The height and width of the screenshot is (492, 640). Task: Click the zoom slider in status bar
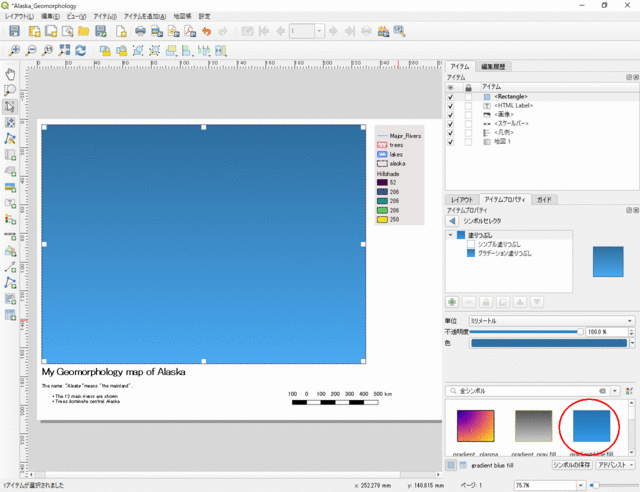tap(614, 485)
